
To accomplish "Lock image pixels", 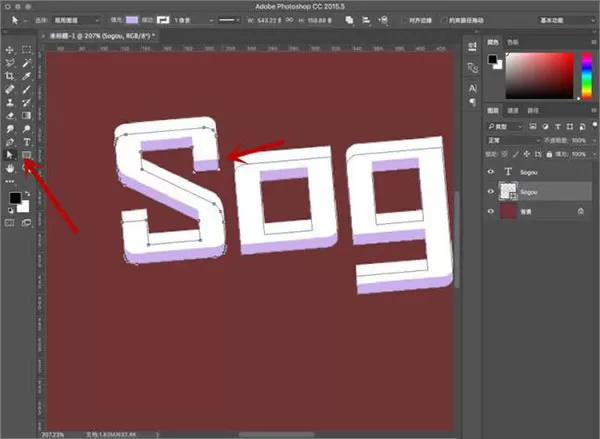I will [x=516, y=154].
